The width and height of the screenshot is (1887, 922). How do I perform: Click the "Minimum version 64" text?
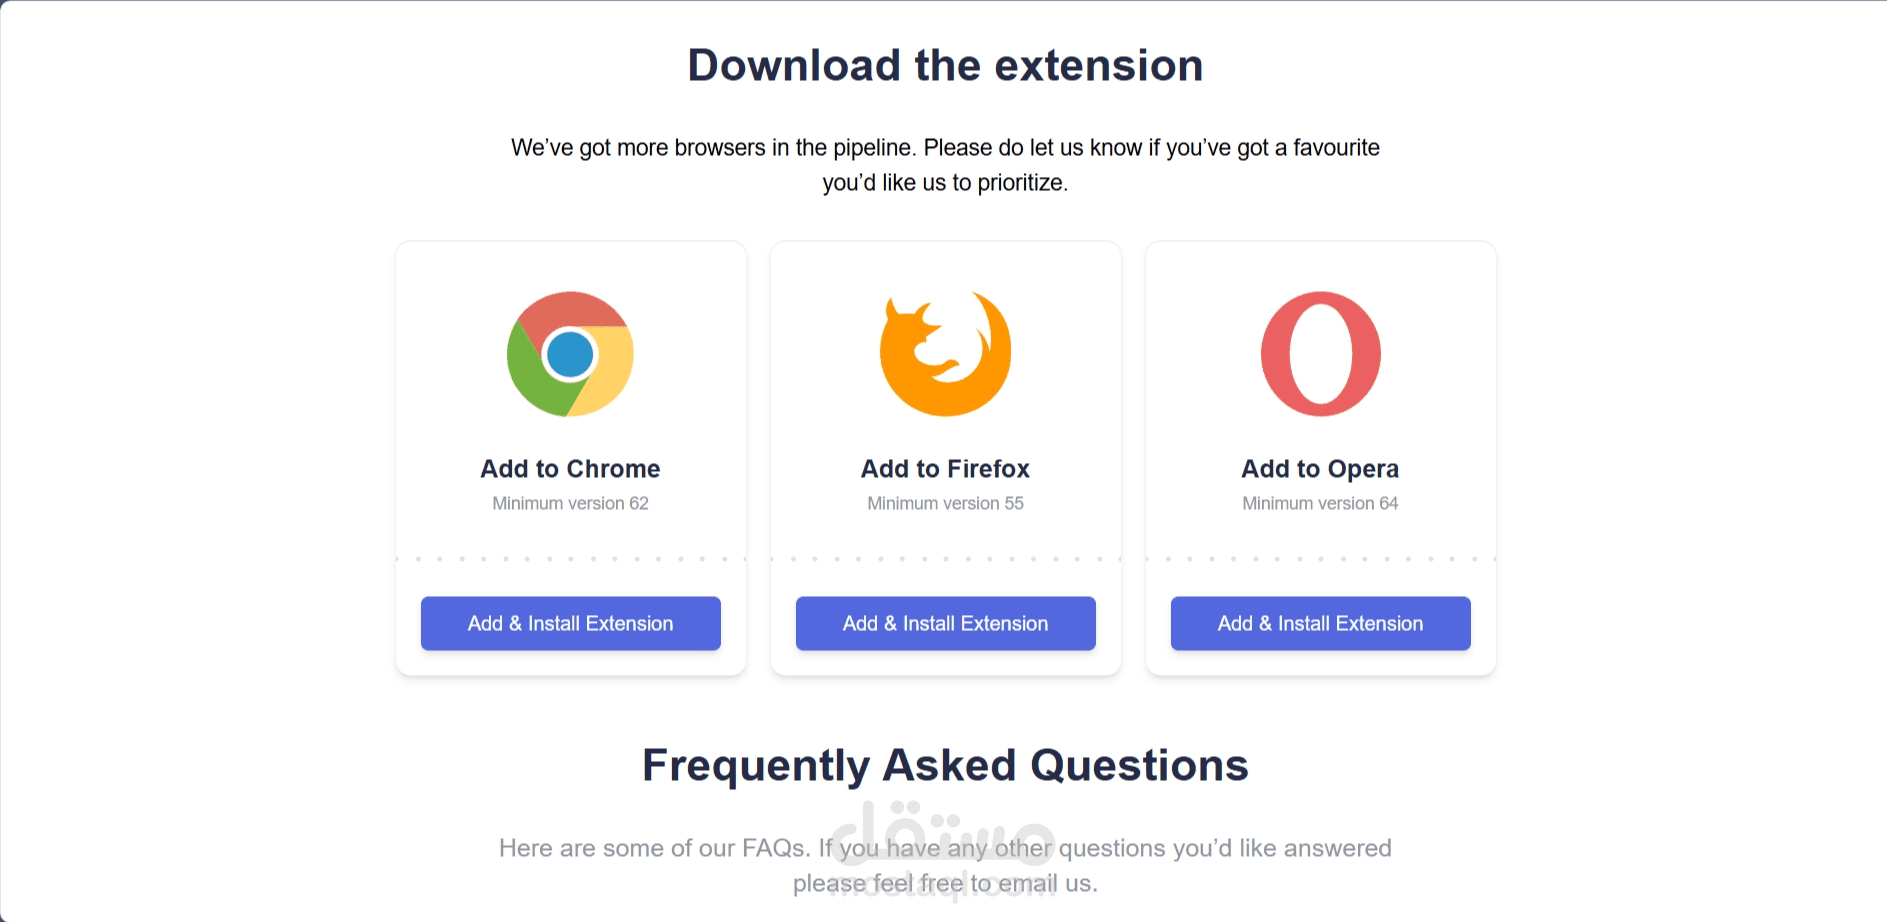click(x=1320, y=503)
